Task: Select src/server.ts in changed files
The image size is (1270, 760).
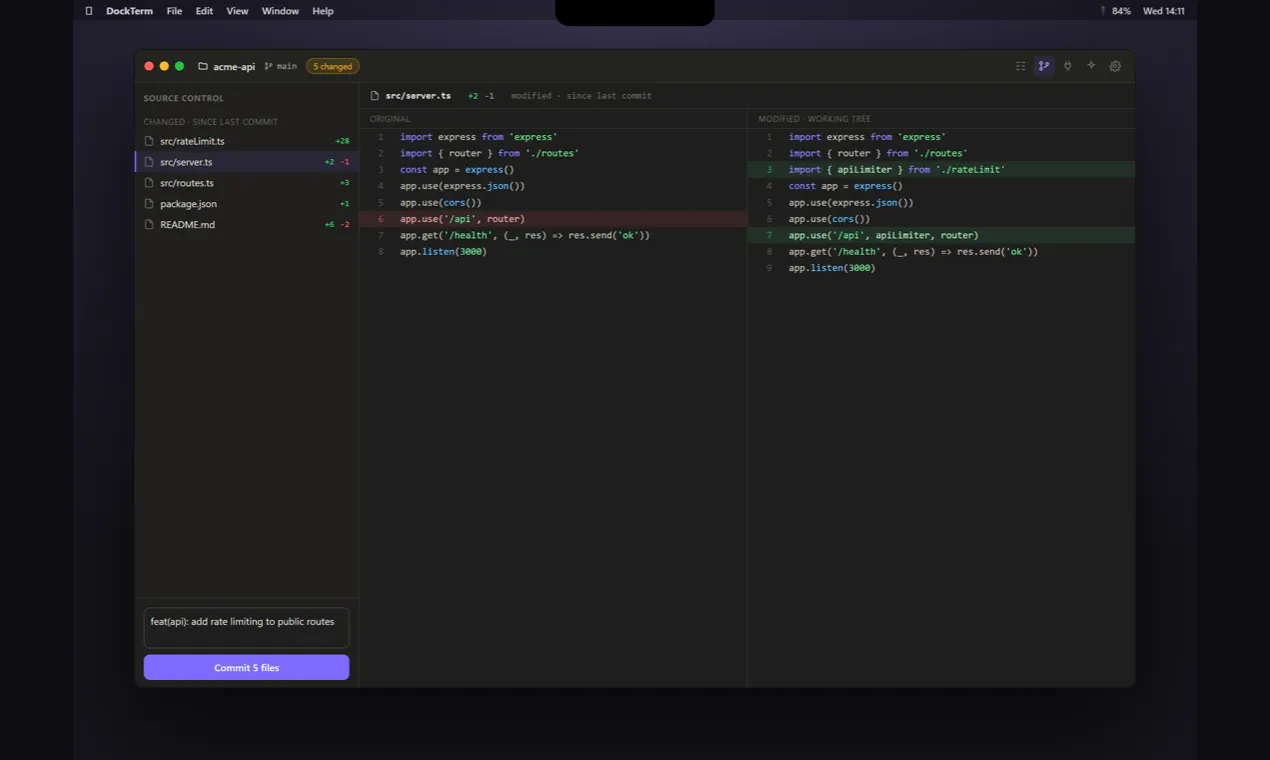Action: pos(247,162)
